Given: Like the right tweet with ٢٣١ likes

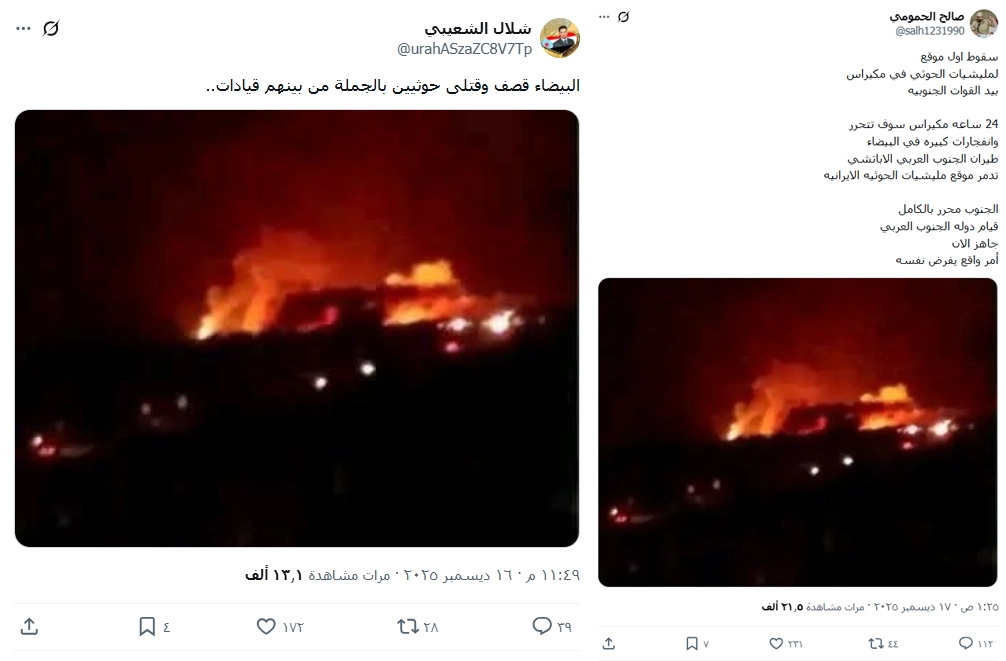Looking at the screenshot, I should [x=776, y=643].
